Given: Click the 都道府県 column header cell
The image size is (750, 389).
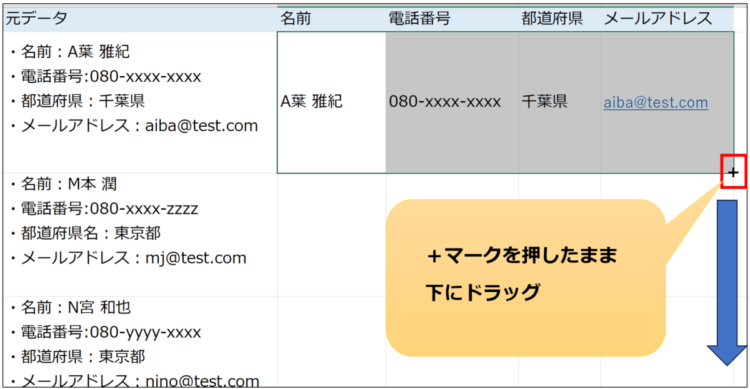Looking at the screenshot, I should coord(560,19).
